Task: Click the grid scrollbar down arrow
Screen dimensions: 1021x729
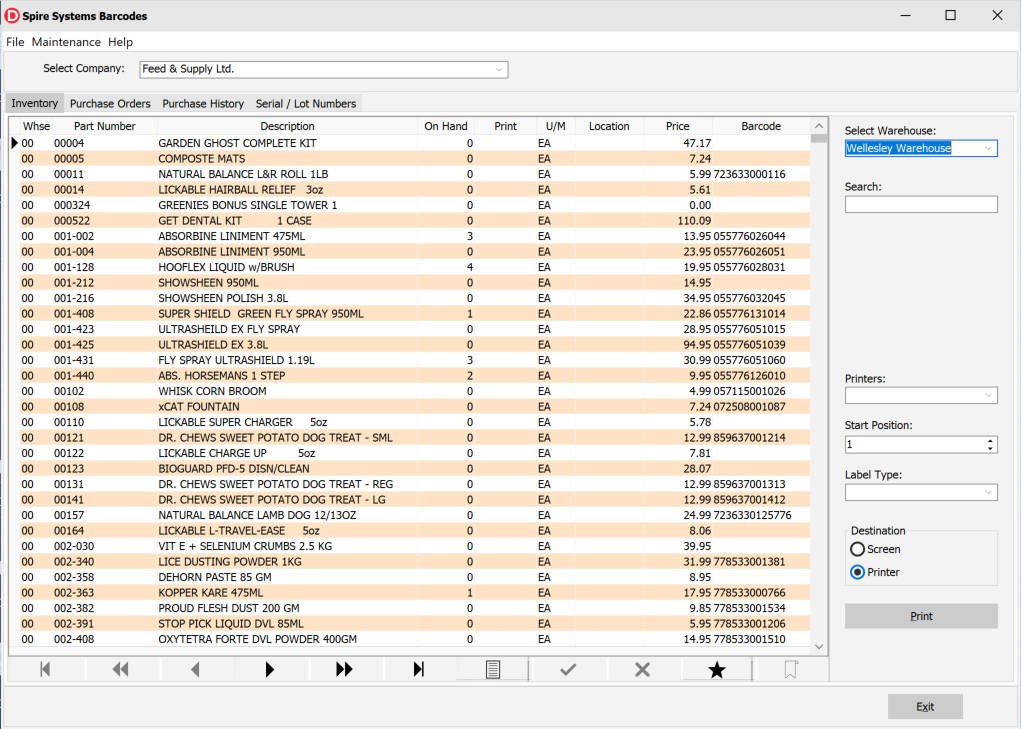Action: pos(819,647)
